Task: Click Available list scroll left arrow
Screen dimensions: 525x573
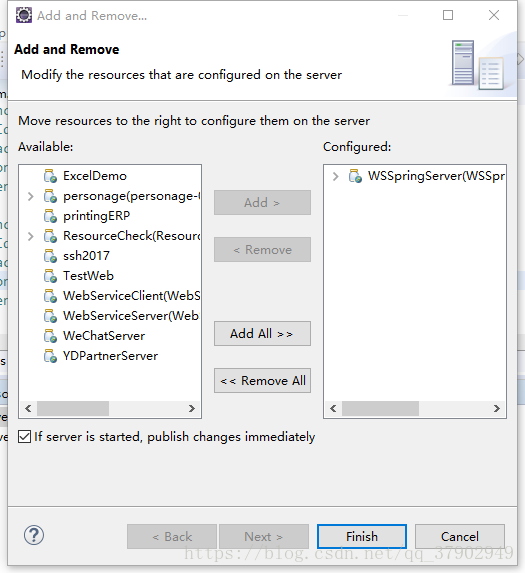Action: 28,409
